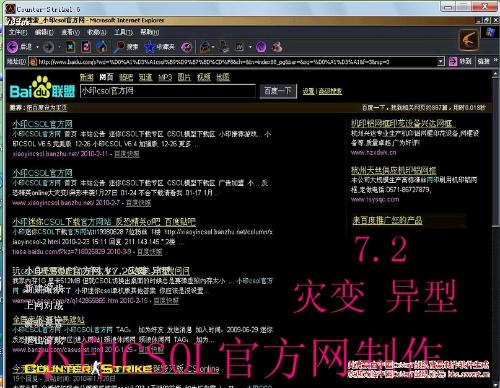Click the Windows flag throbber icon
Screen dimensions: 500x388
pos(490,32)
